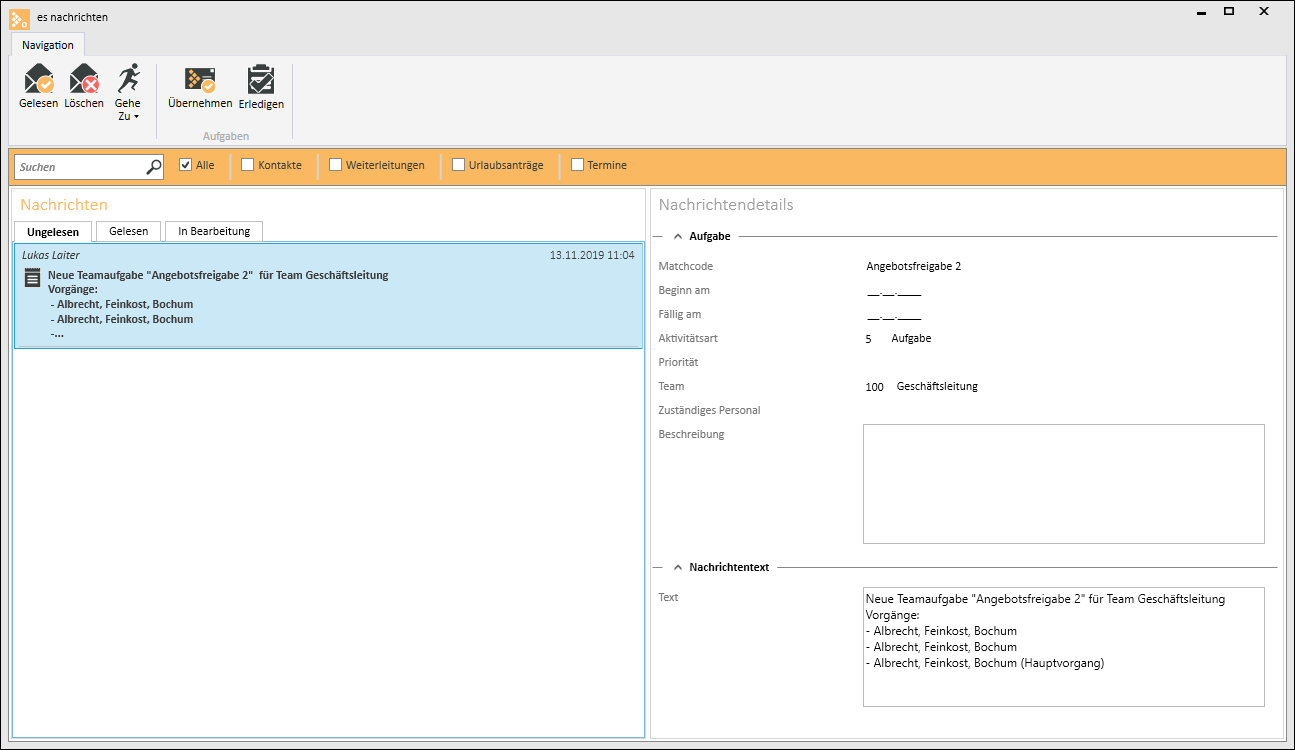Maximize the es nachrichten window

tap(1229, 12)
